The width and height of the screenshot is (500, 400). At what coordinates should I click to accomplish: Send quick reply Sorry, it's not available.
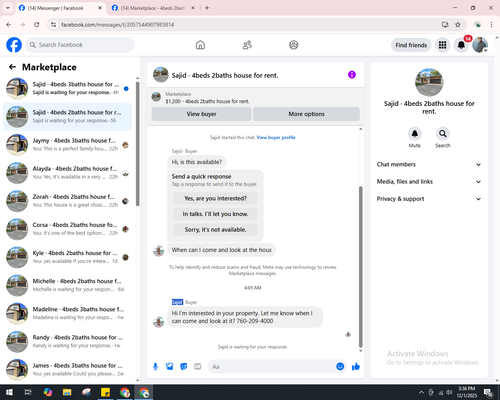215,230
